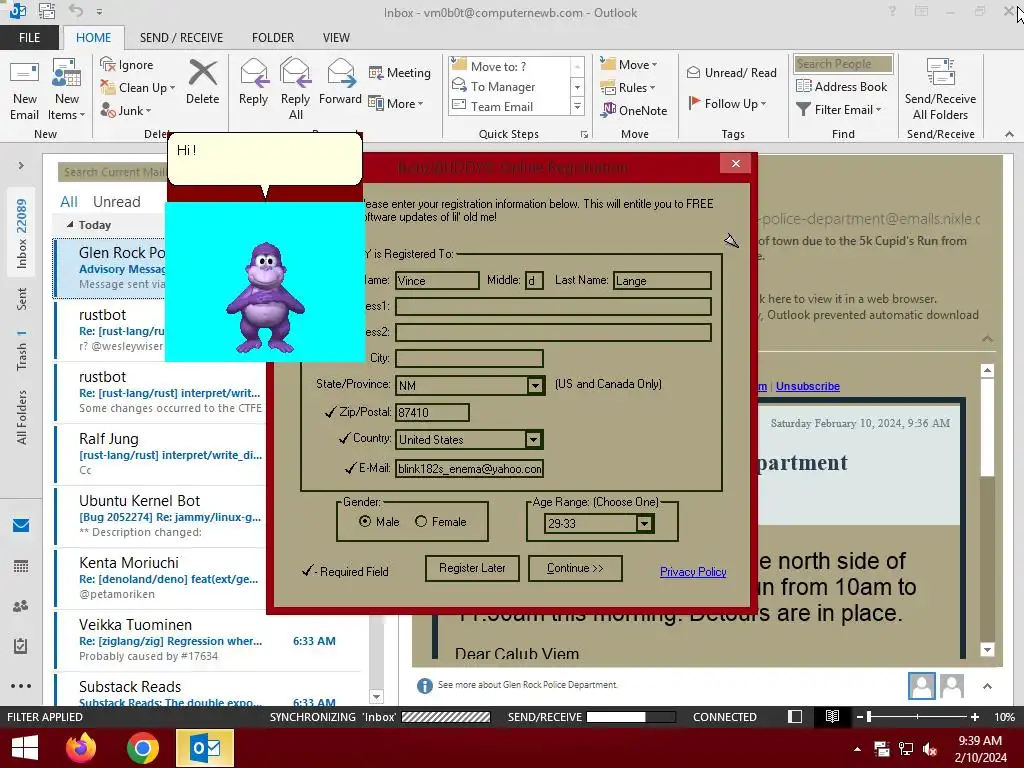The image size is (1024, 768).
Task: Open Calendar view in navigation bar
Action: [21, 566]
